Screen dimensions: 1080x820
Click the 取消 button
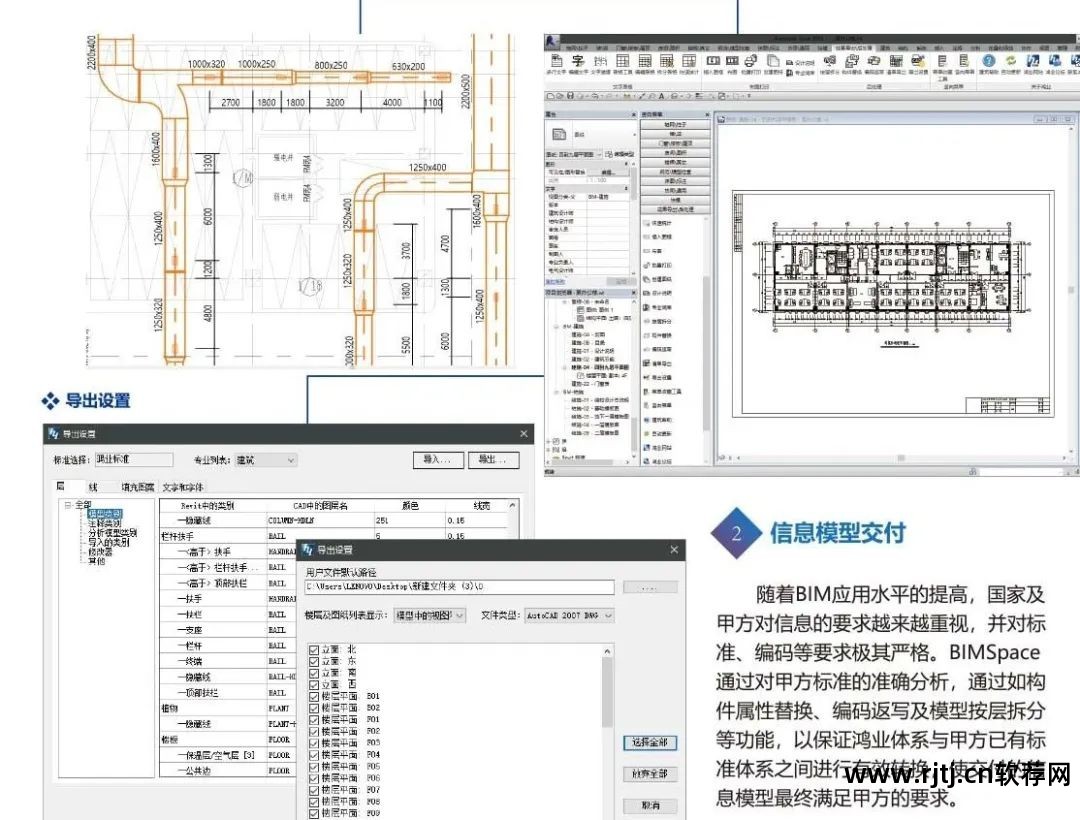650,805
